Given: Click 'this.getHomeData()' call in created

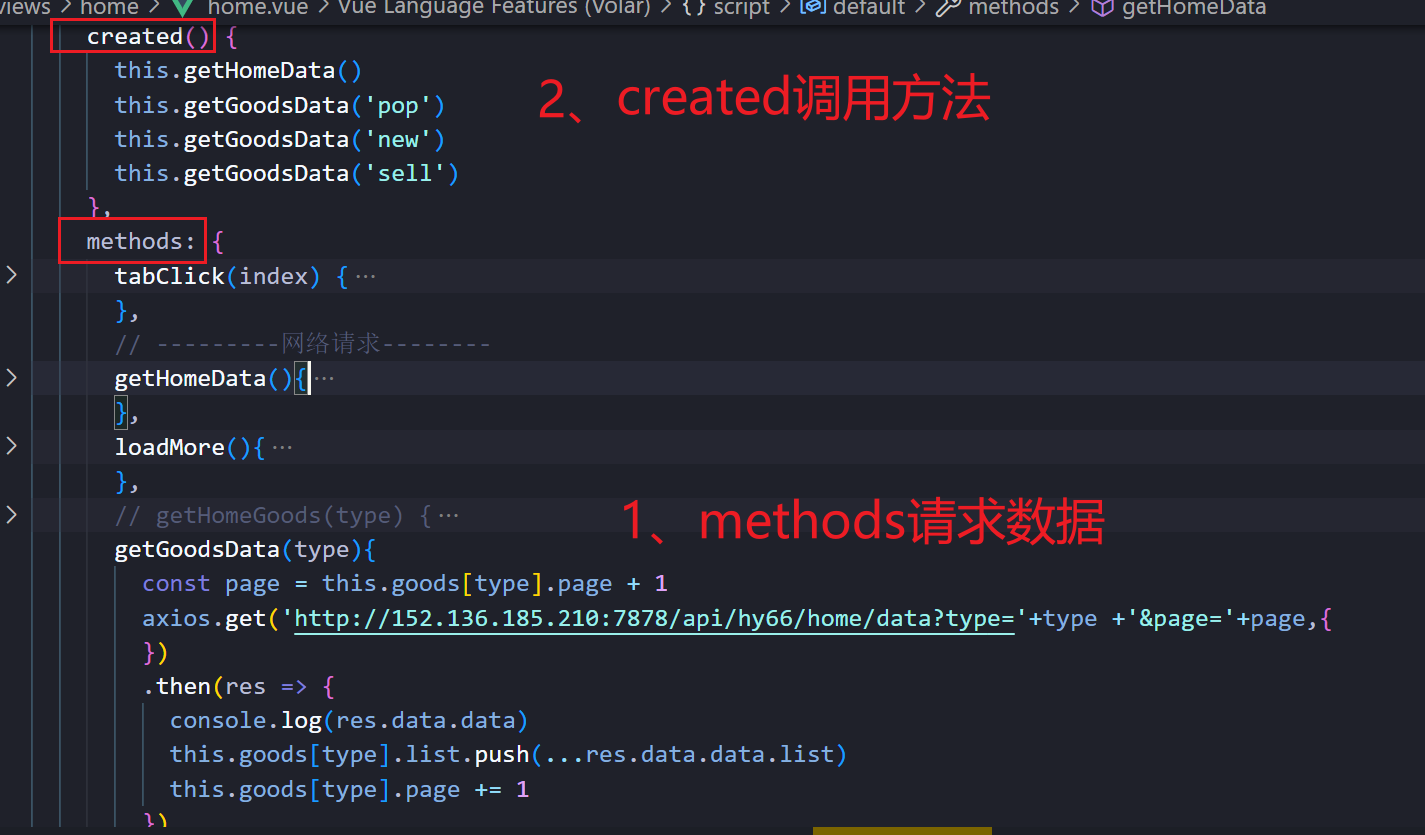Looking at the screenshot, I should tap(238, 71).
